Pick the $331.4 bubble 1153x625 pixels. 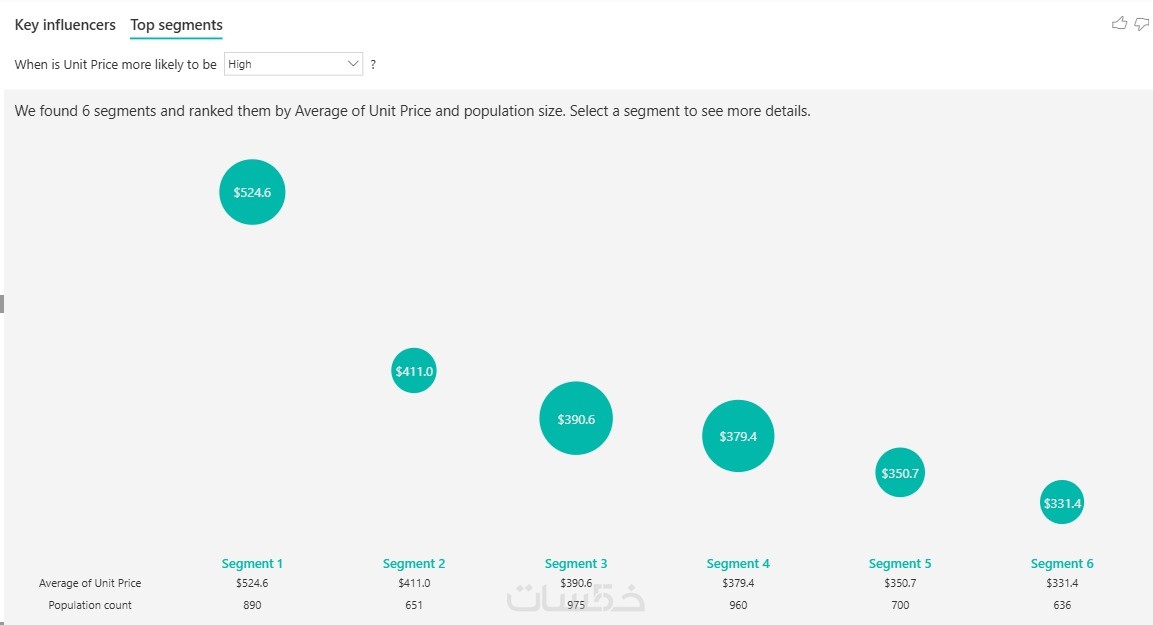point(1062,503)
